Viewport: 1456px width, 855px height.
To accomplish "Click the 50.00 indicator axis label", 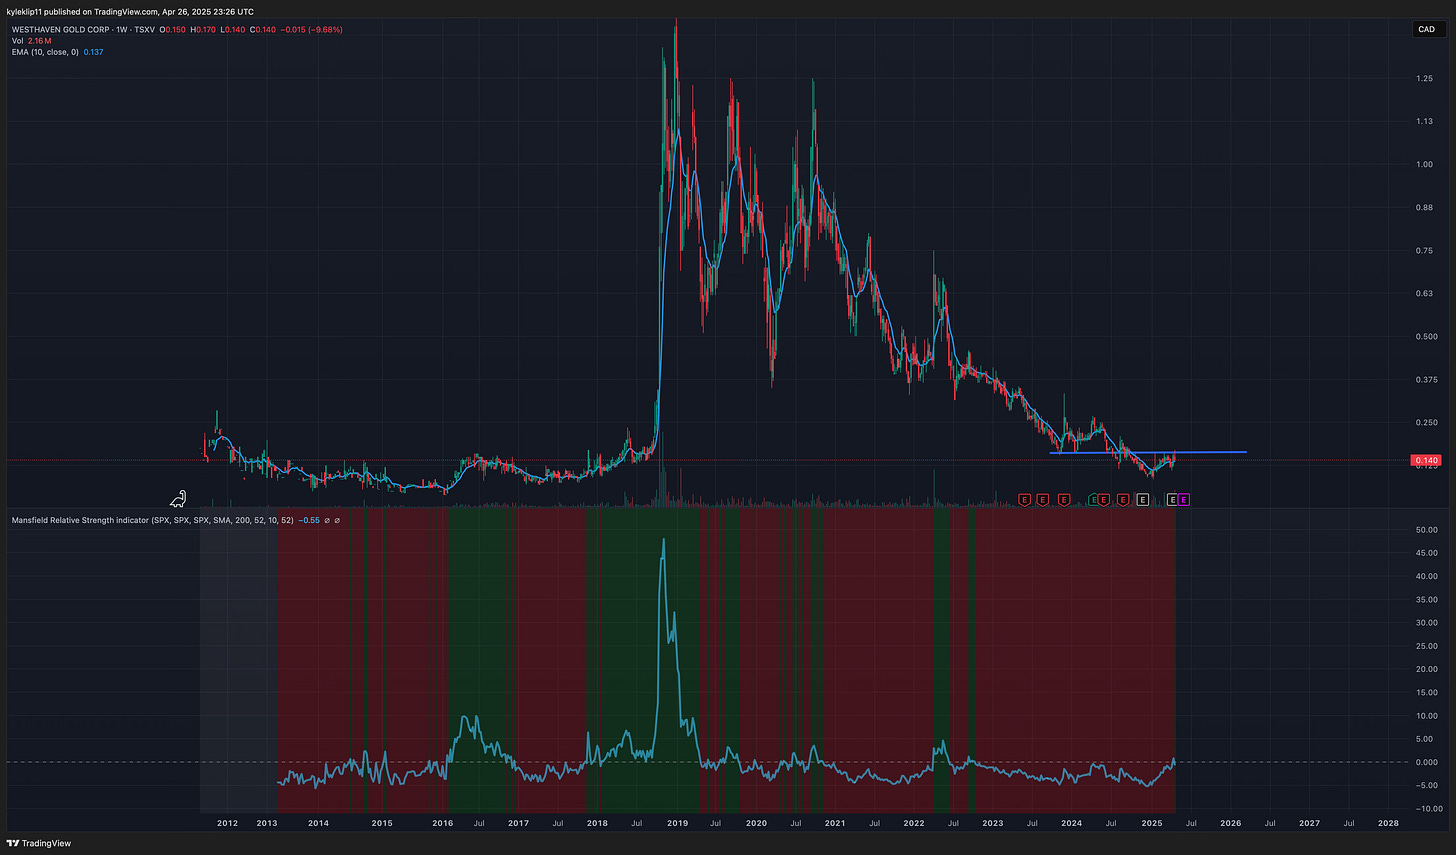I will point(1427,530).
